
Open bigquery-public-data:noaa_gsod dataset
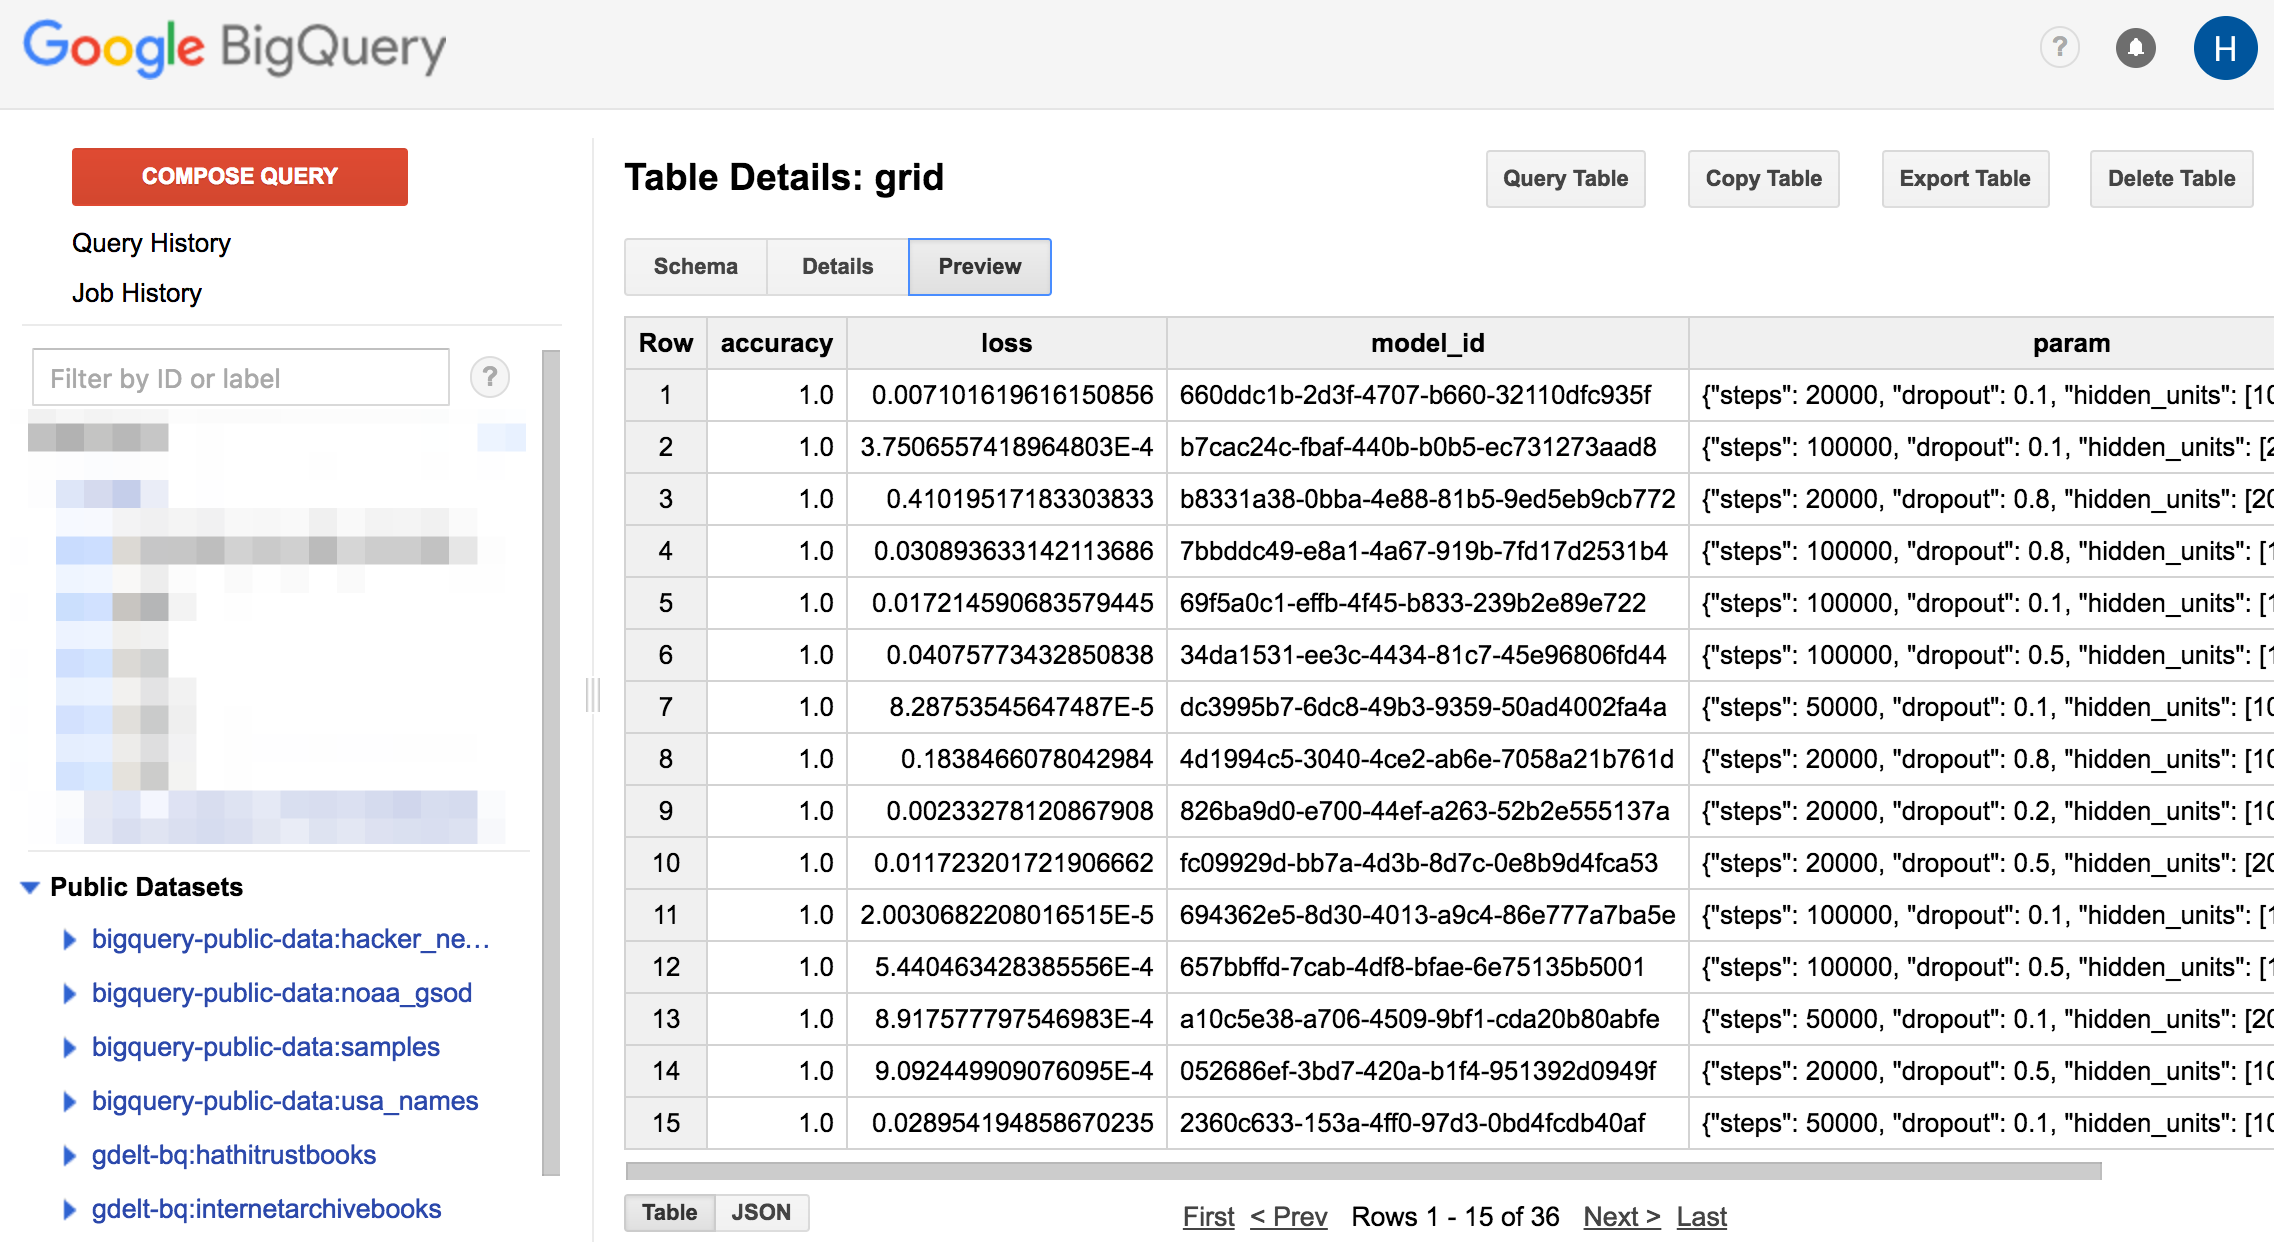[282, 993]
